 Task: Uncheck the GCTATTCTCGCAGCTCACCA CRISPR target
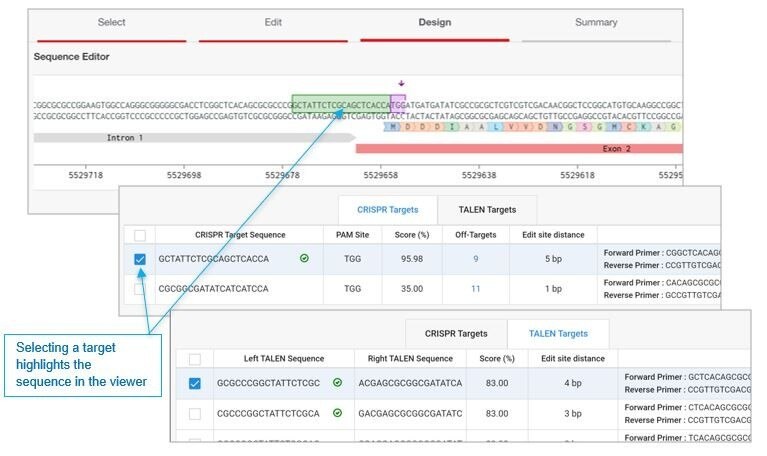[x=140, y=259]
